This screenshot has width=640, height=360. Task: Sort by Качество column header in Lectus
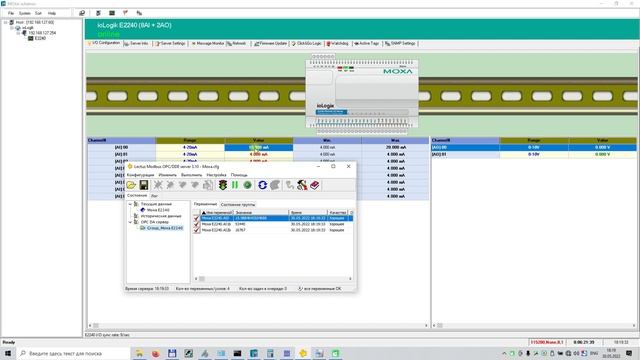point(338,213)
